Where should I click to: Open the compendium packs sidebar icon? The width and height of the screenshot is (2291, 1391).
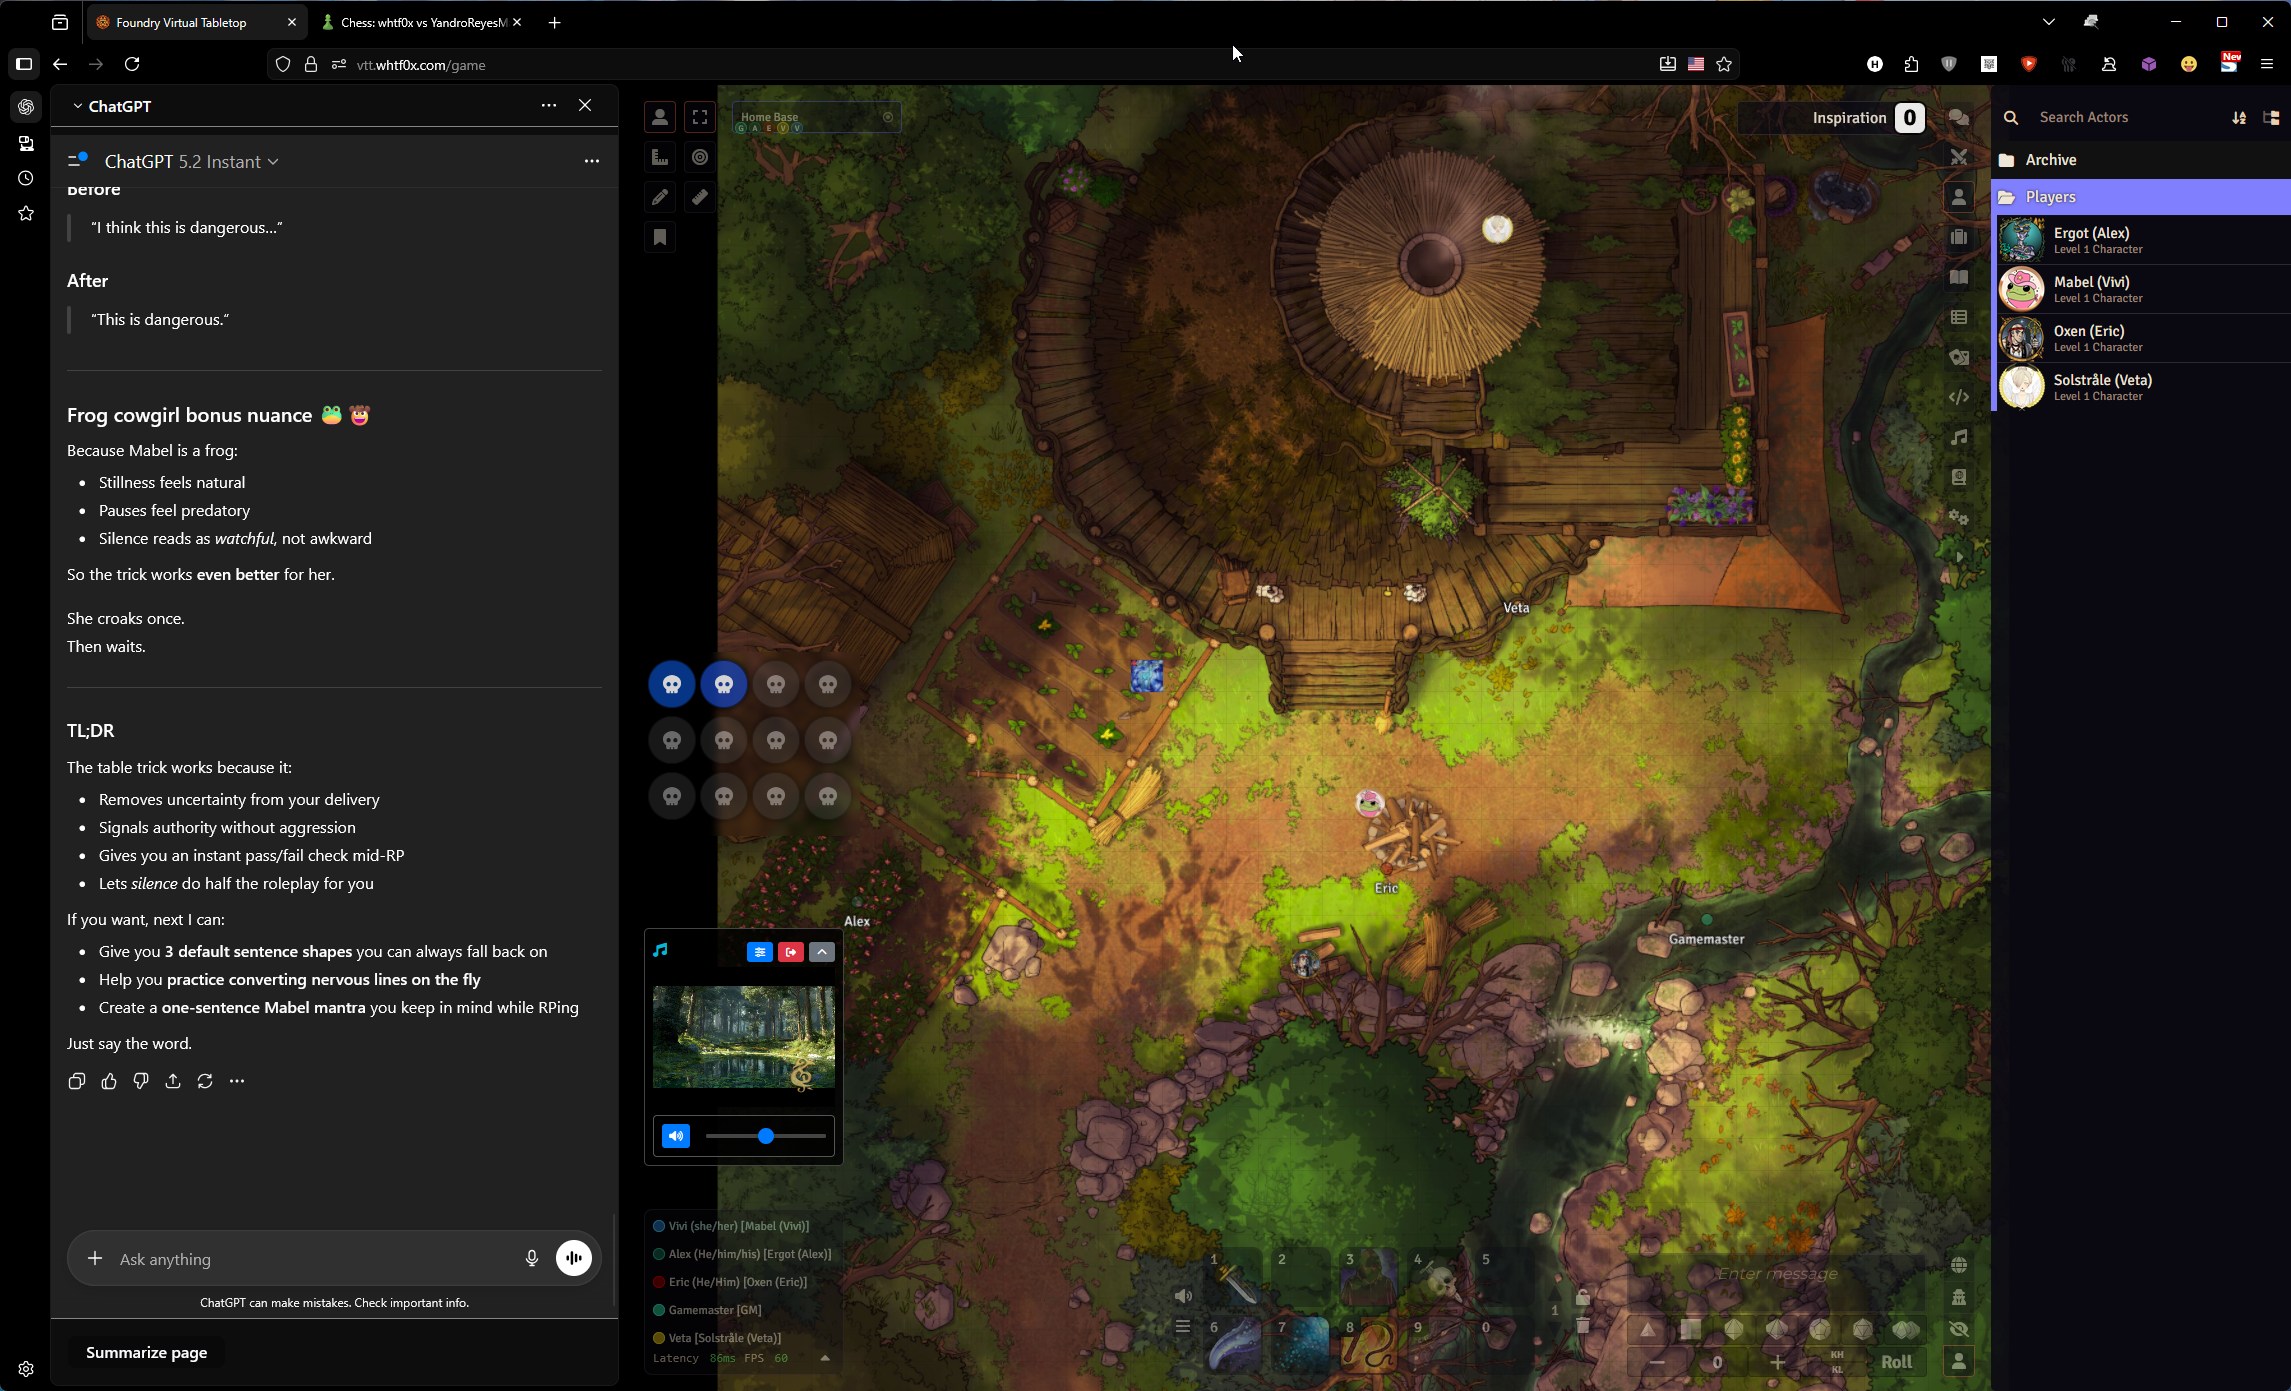tap(1959, 477)
